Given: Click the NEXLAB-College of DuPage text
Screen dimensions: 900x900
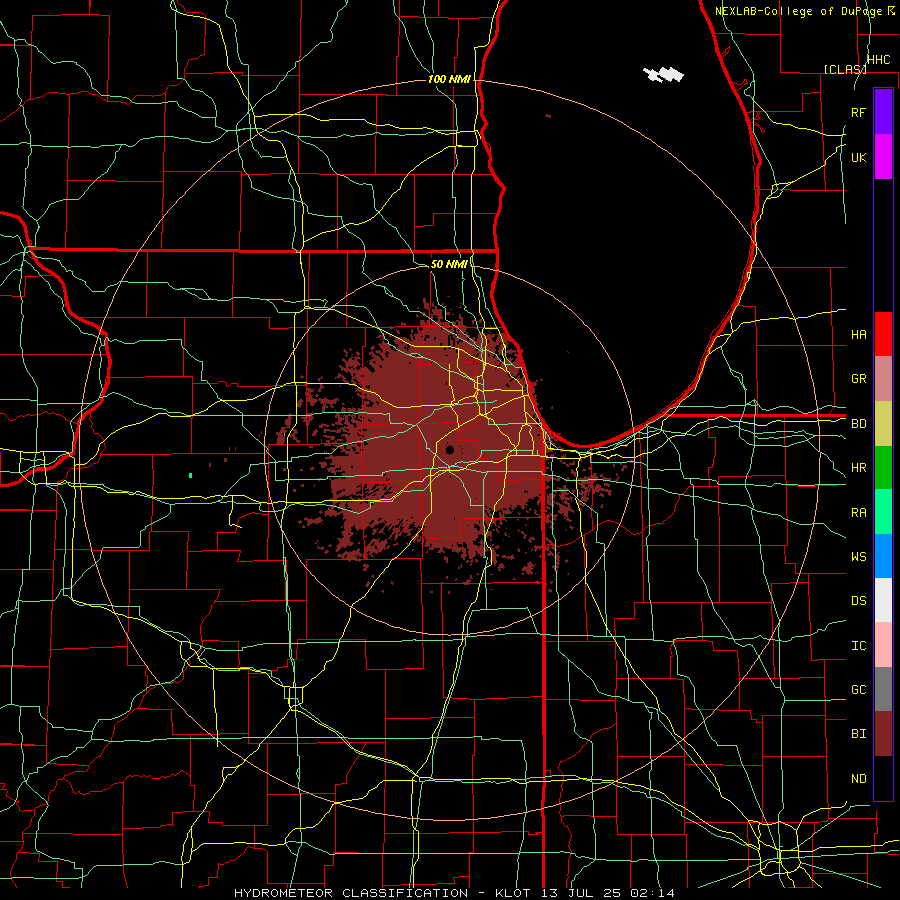Looking at the screenshot, I should (x=800, y=11).
